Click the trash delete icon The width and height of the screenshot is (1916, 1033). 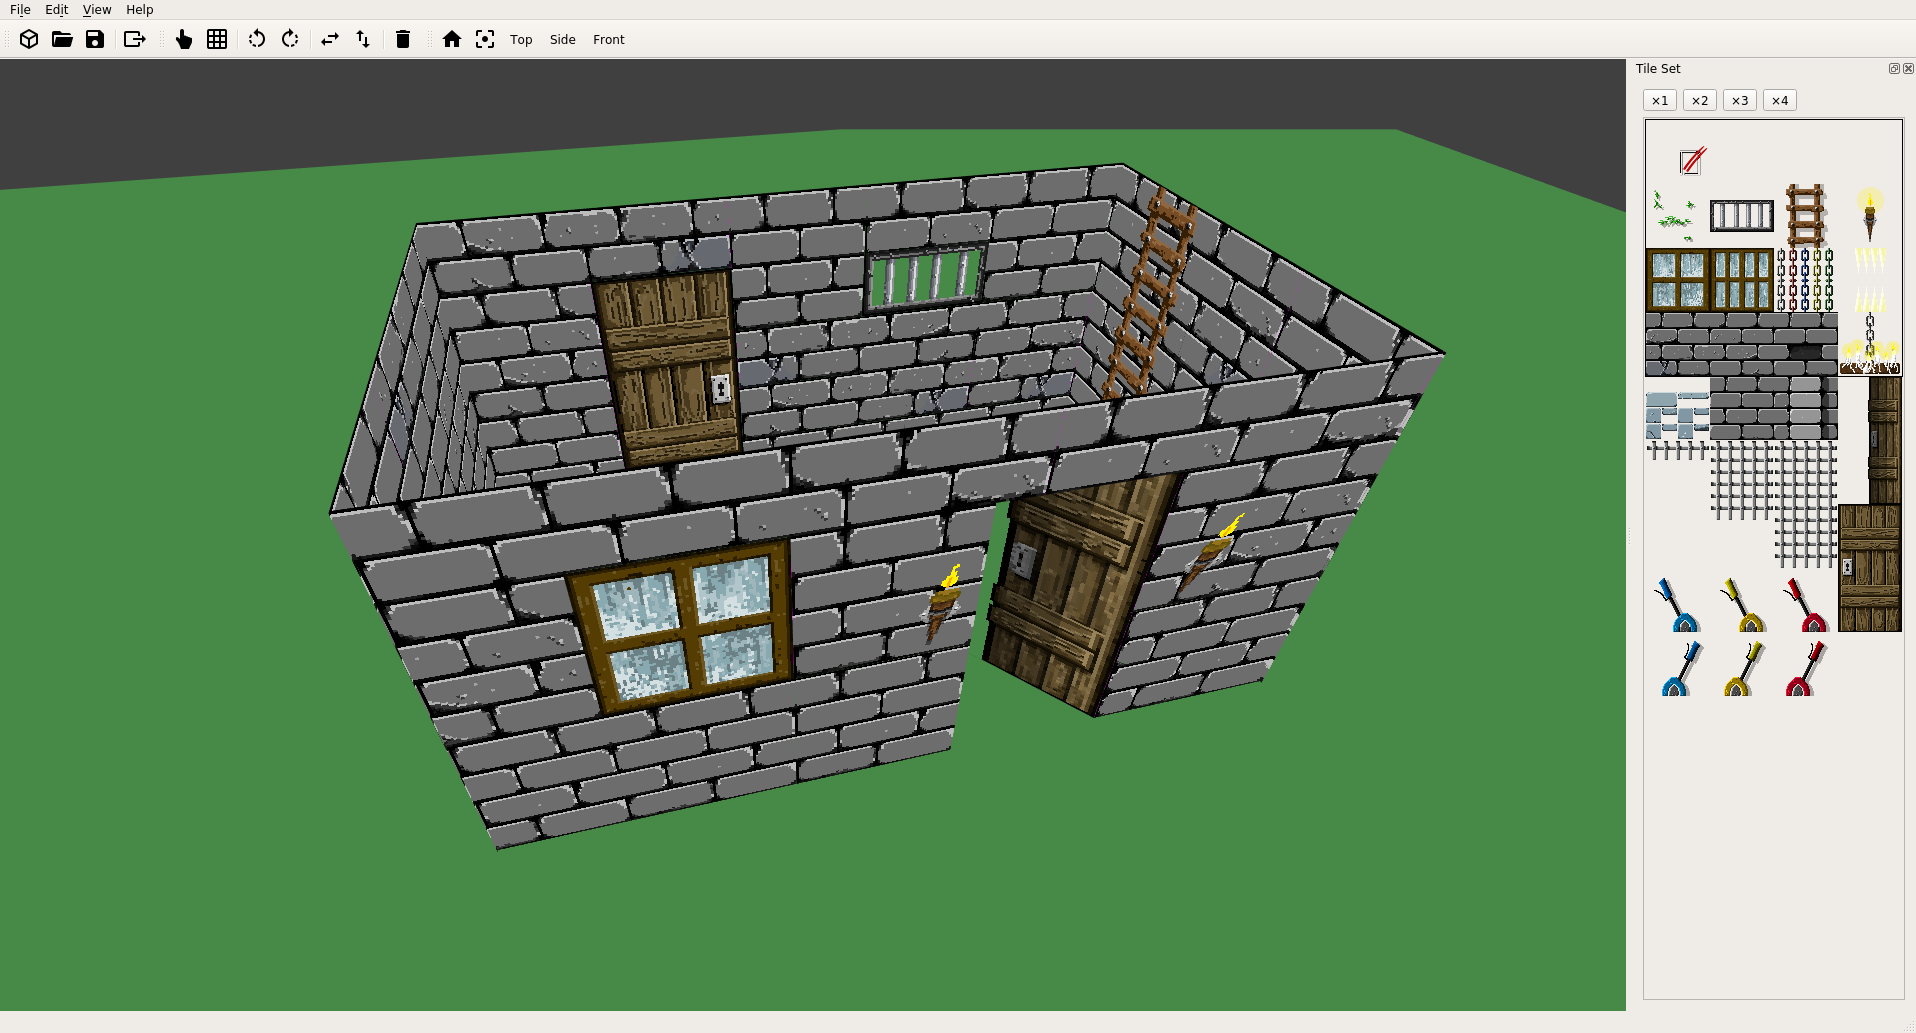[x=403, y=39]
